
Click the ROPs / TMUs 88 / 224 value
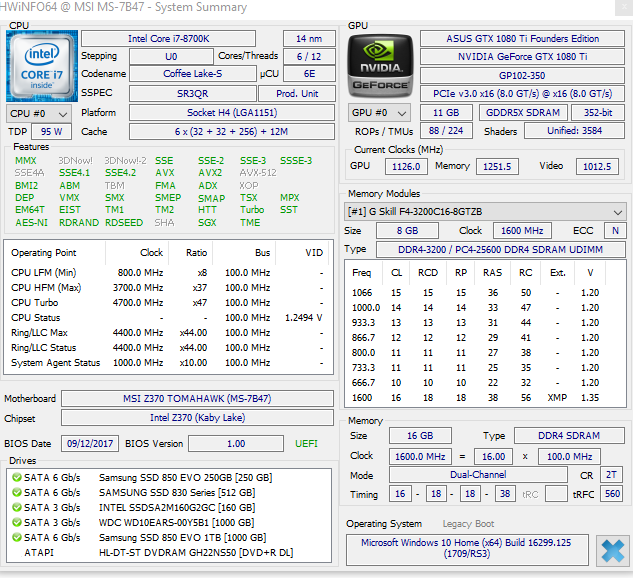(x=446, y=131)
